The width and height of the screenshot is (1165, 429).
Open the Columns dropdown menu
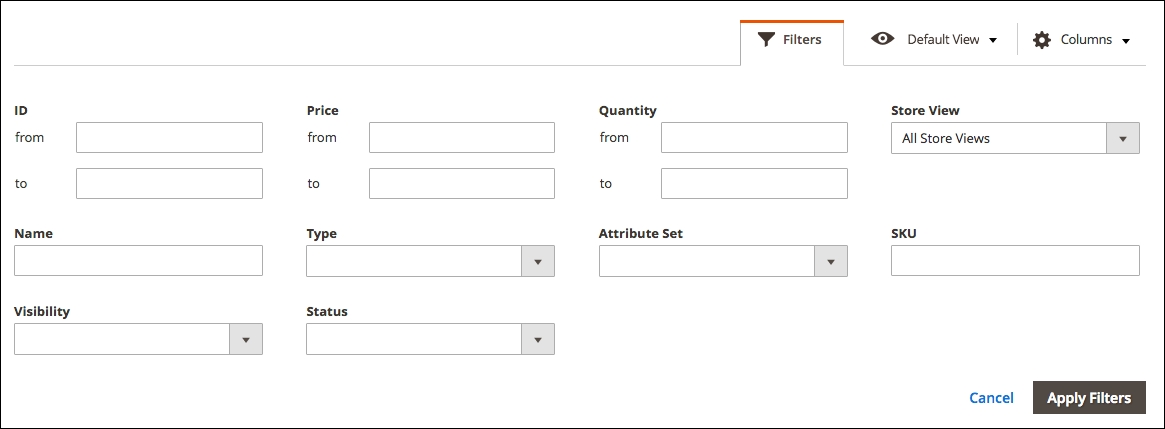(1082, 40)
